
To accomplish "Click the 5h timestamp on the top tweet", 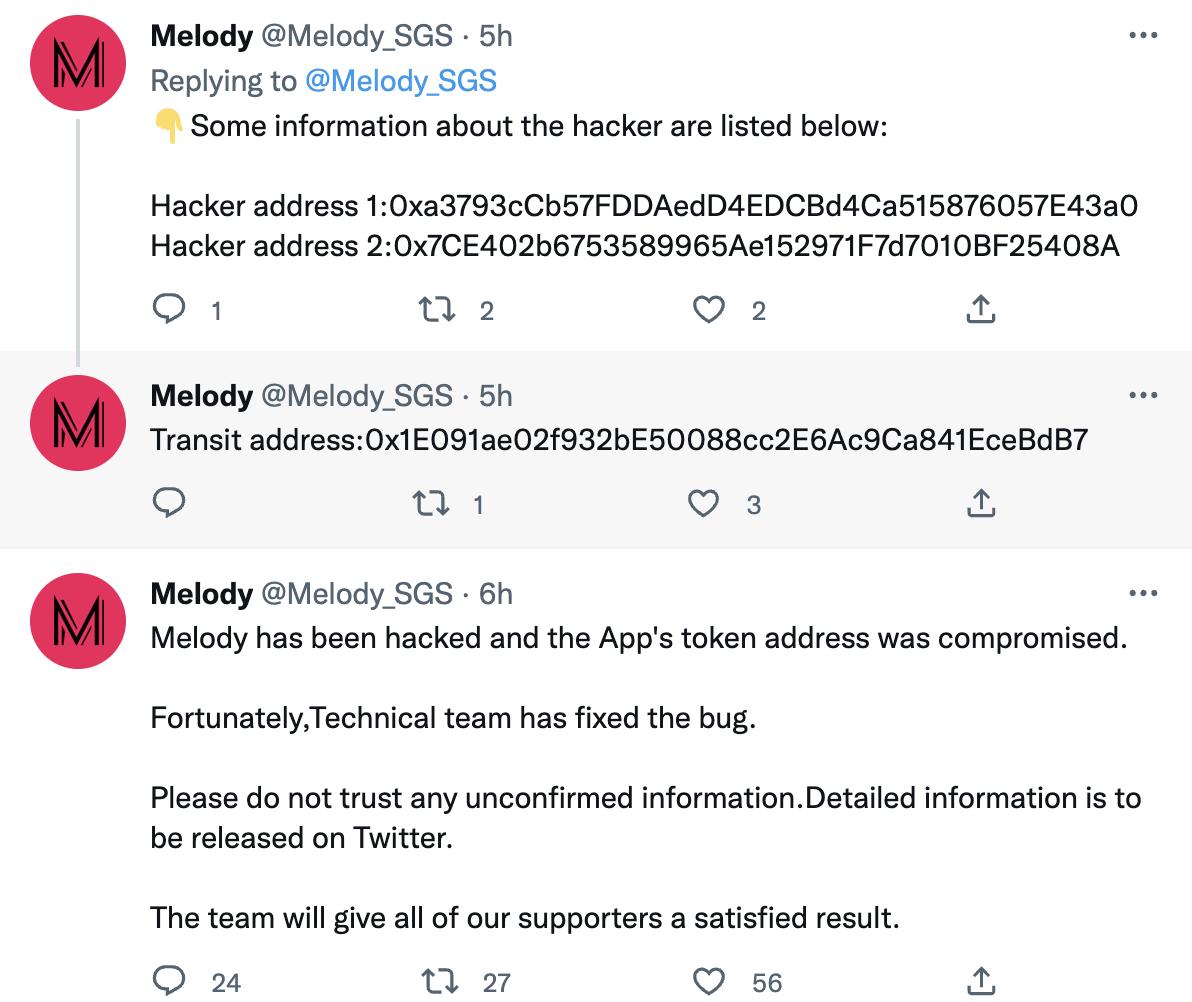I will point(497,35).
